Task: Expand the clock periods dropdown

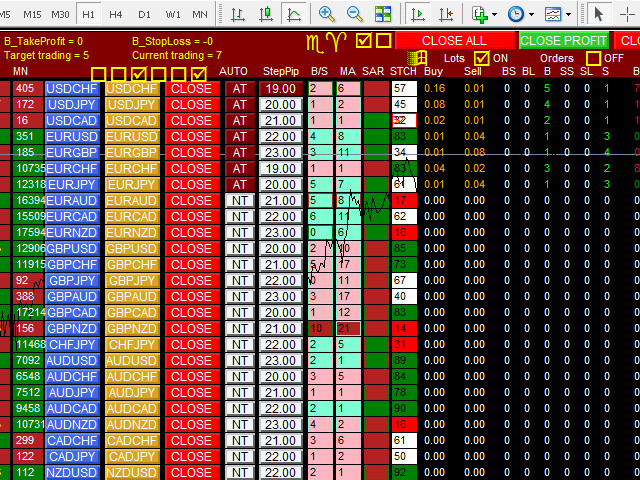Action: (x=528, y=14)
